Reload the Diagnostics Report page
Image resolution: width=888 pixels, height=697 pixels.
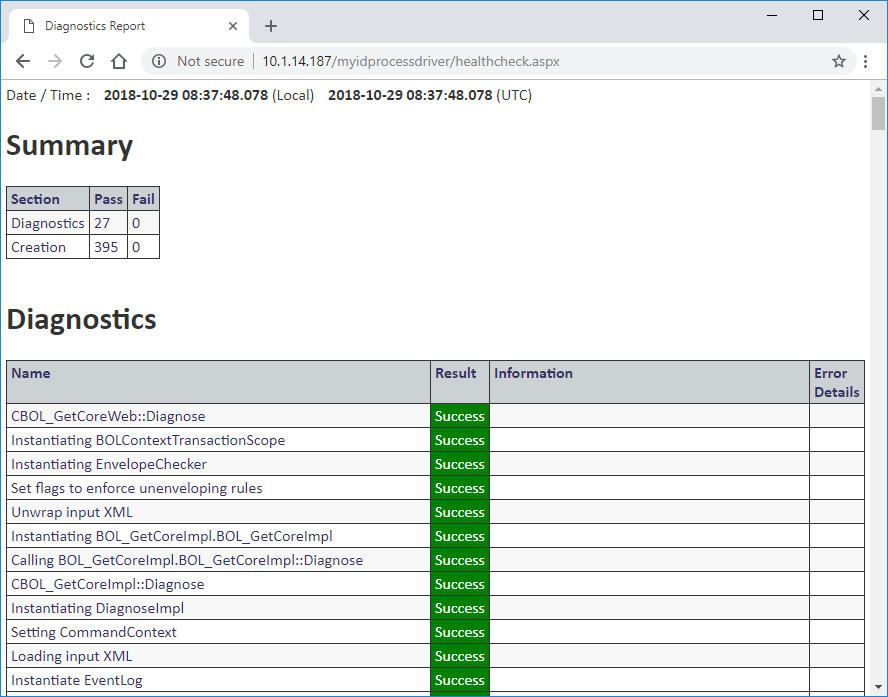tap(87, 61)
